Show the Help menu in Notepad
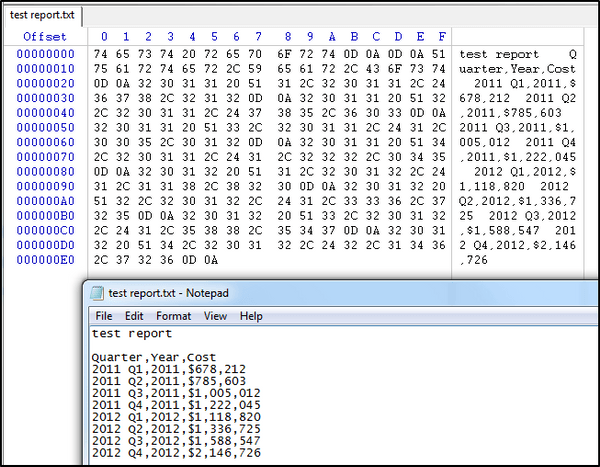600x467 pixels. [x=251, y=316]
